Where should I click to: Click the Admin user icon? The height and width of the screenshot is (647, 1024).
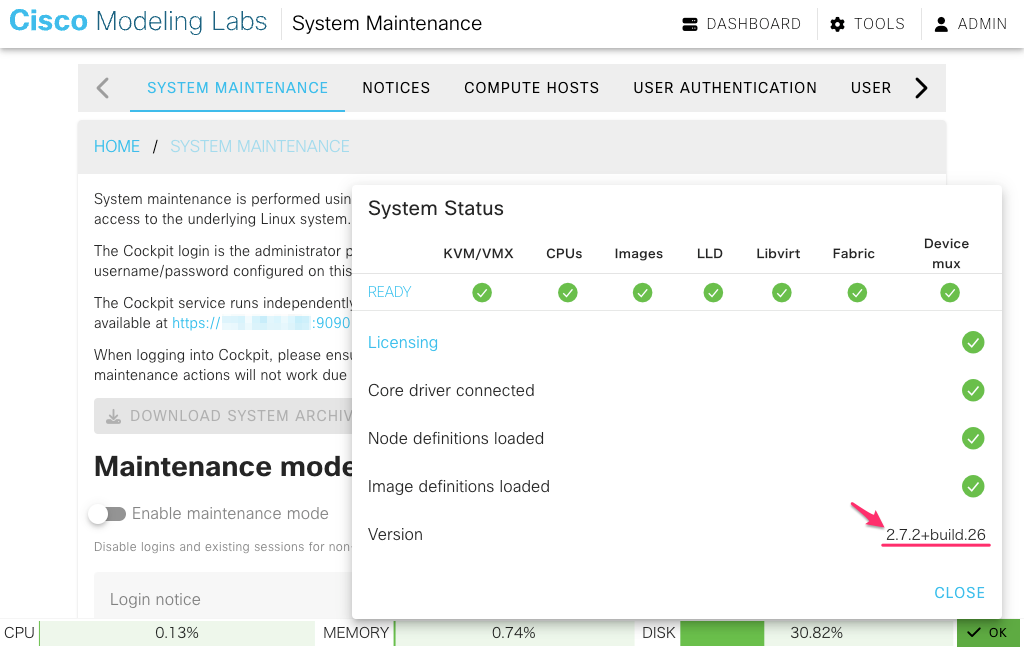(x=941, y=24)
